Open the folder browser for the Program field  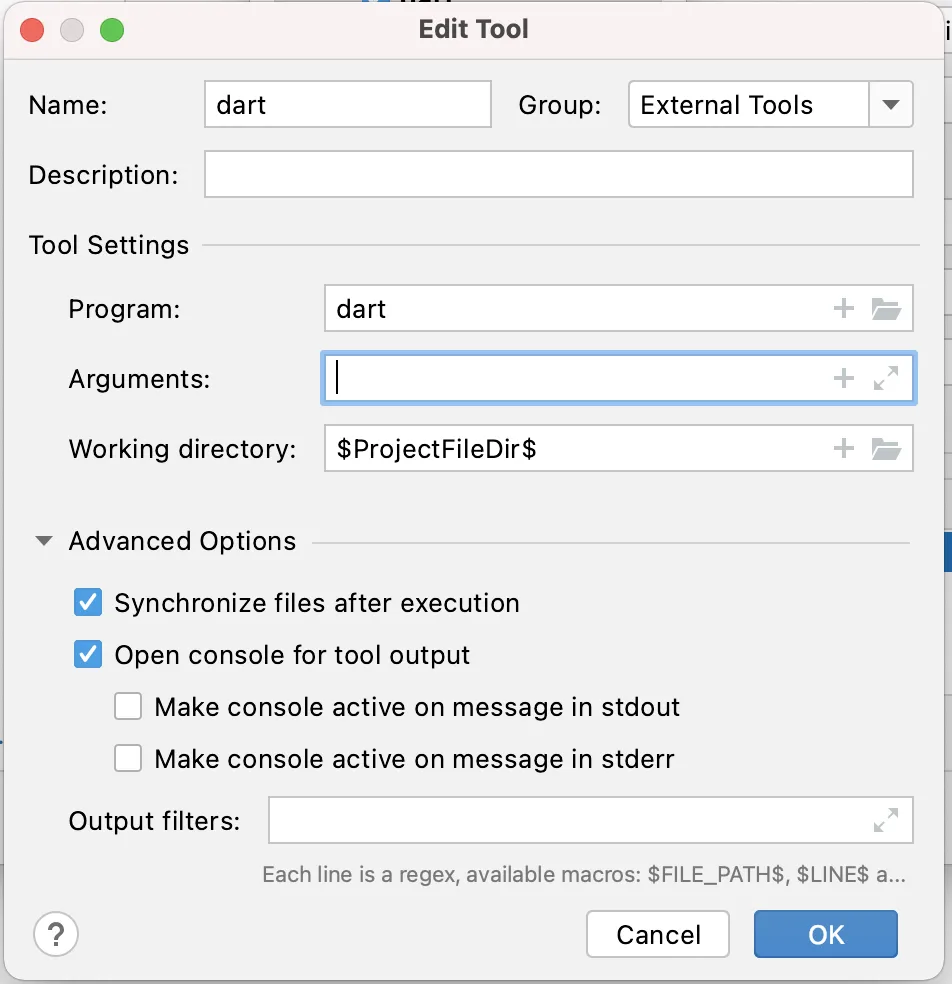coord(886,308)
